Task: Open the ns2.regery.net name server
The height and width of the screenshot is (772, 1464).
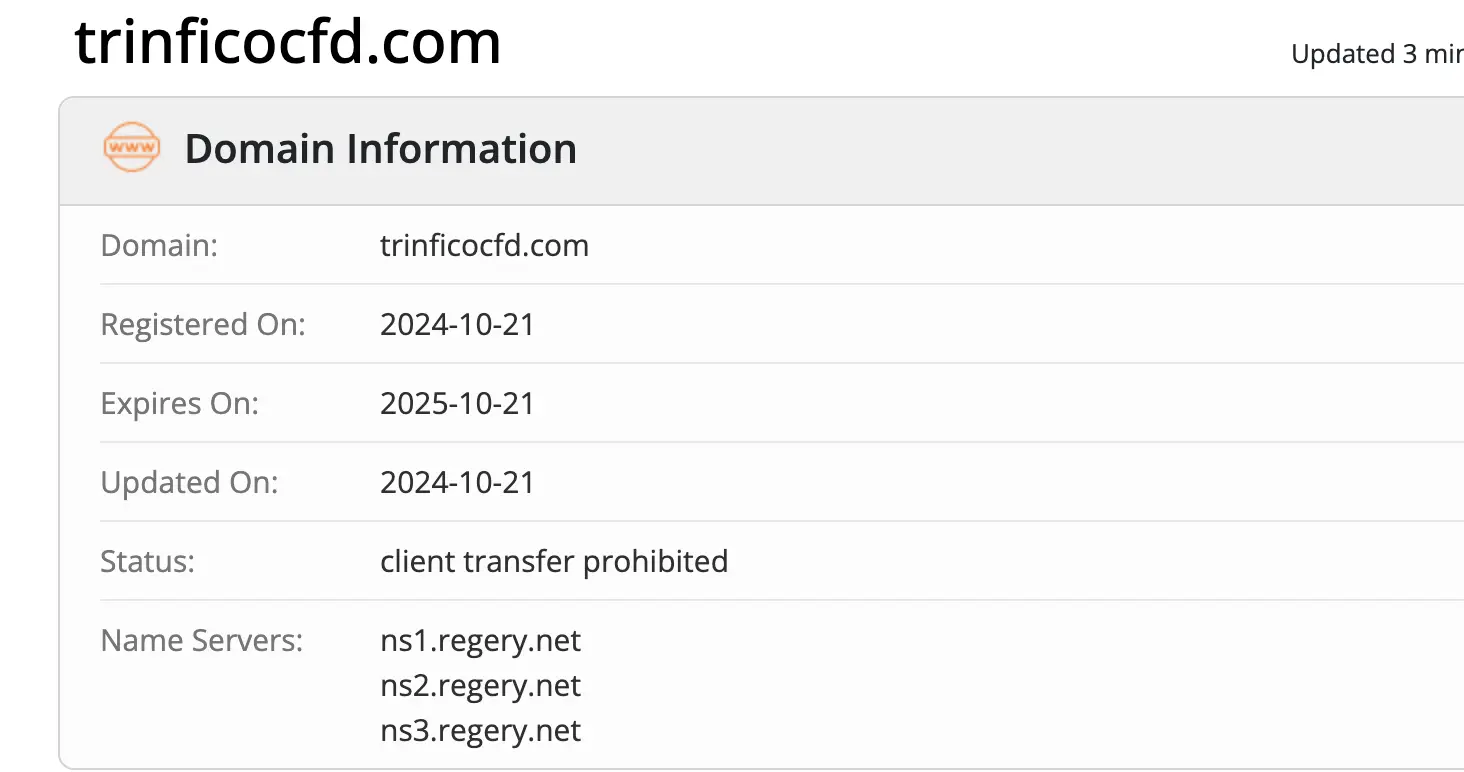Action: tap(480, 686)
